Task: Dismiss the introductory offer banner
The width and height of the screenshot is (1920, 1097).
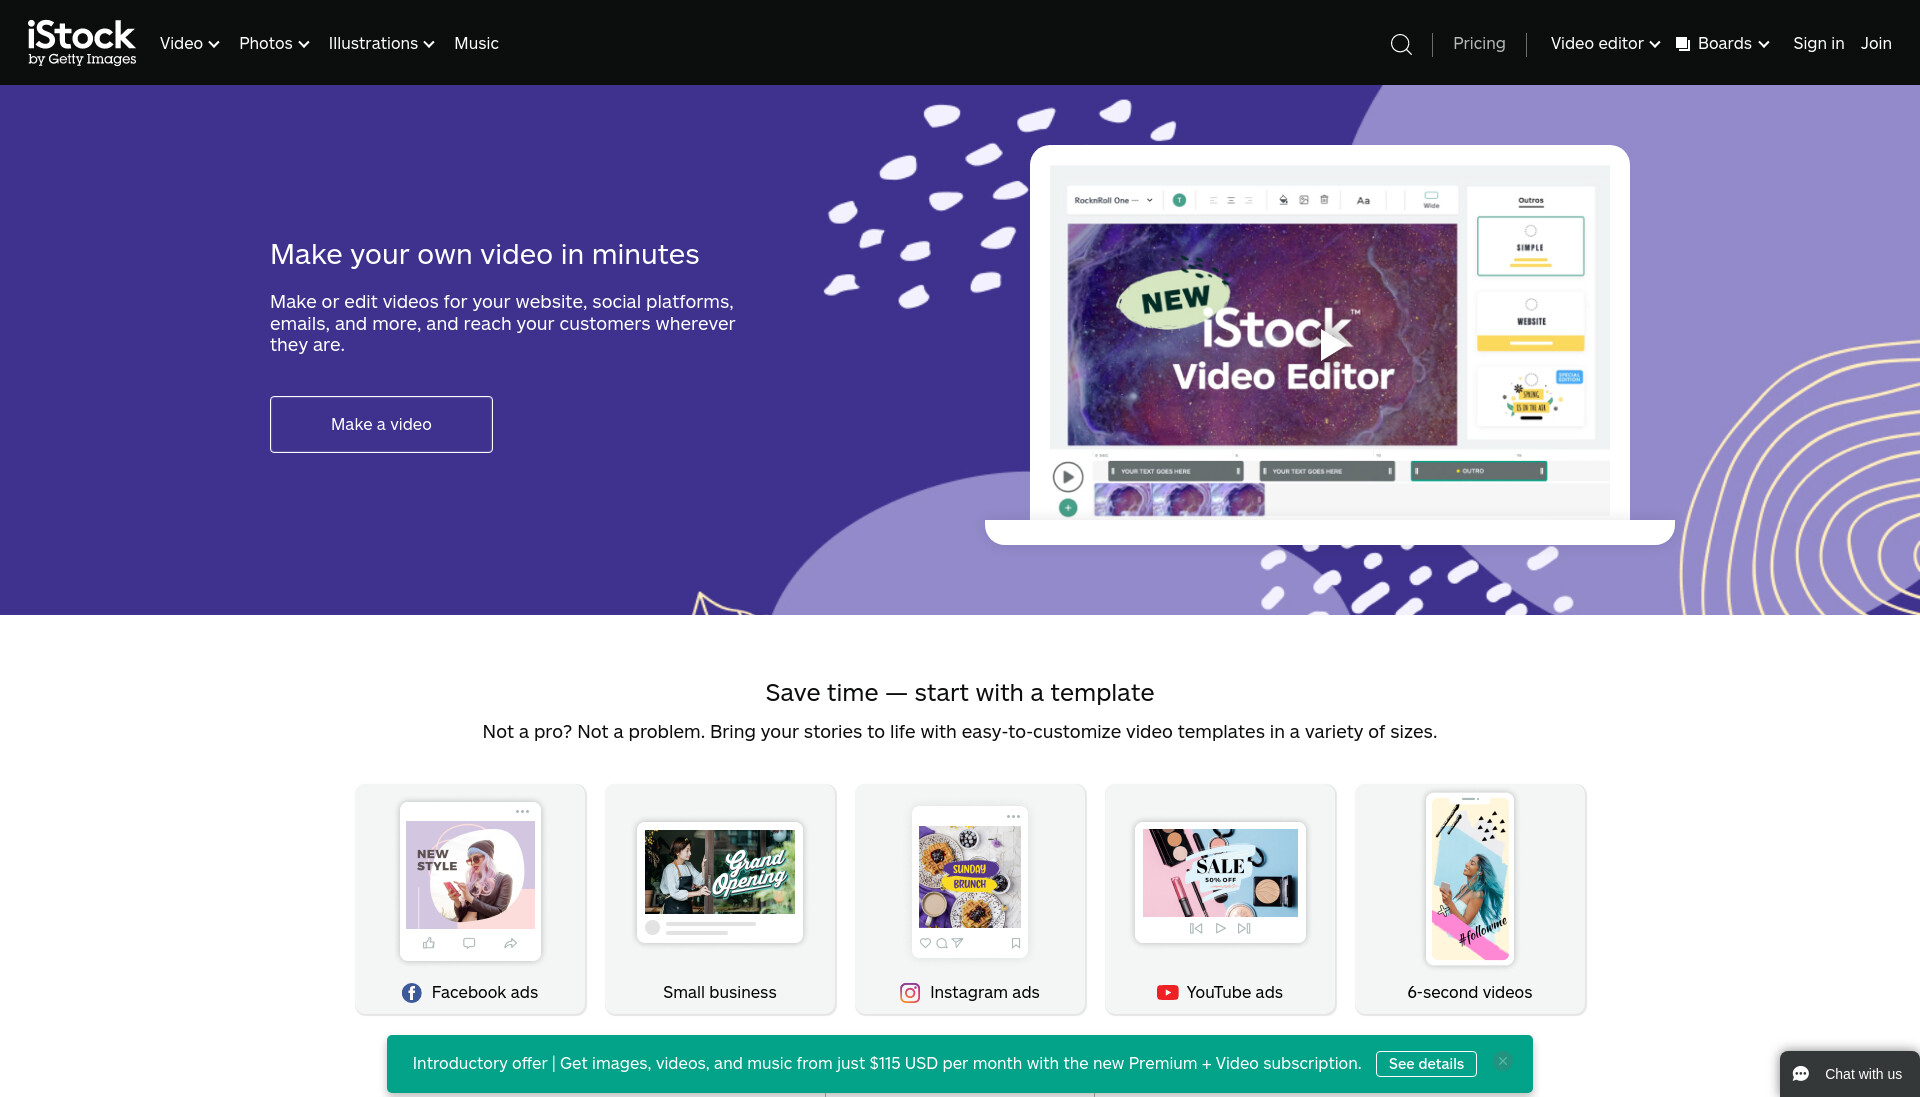Action: (x=1502, y=1062)
